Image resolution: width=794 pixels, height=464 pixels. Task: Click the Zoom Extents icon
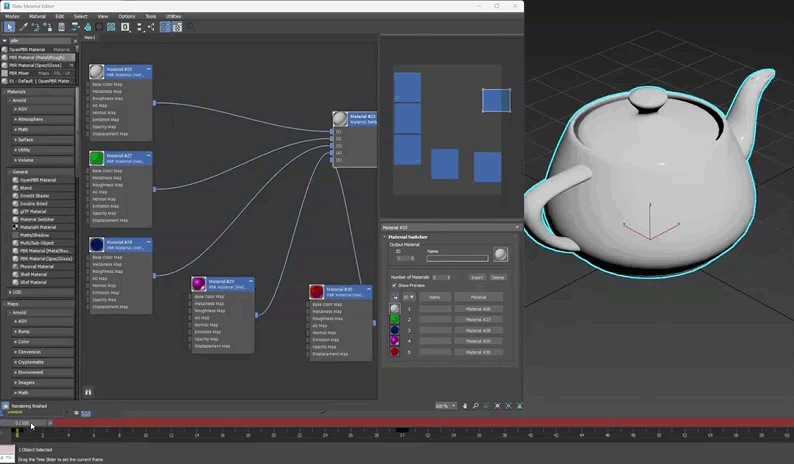point(498,406)
